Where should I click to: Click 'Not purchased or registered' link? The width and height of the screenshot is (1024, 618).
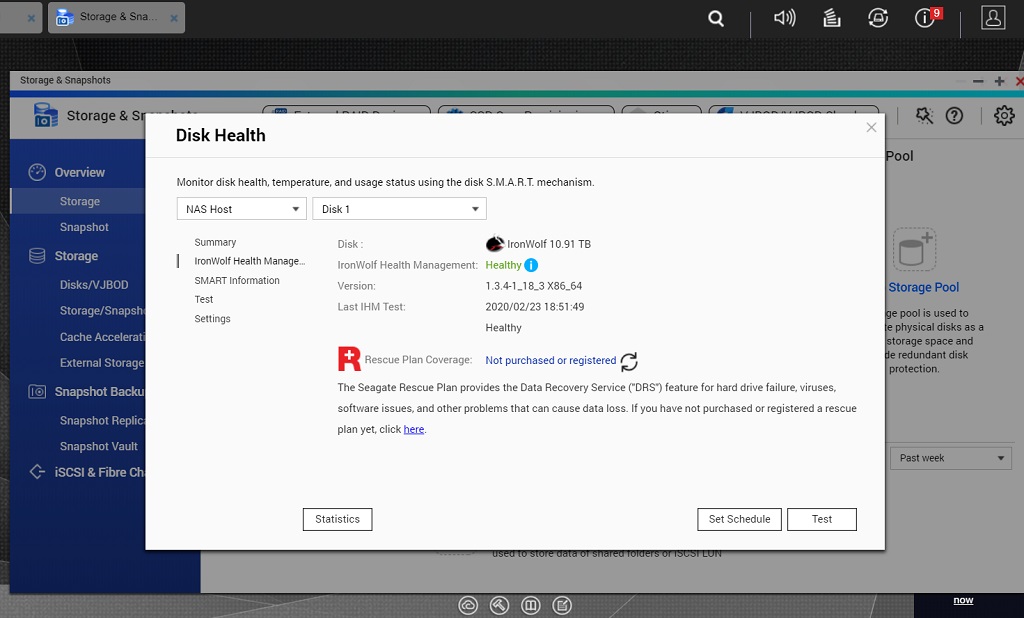[x=551, y=361]
